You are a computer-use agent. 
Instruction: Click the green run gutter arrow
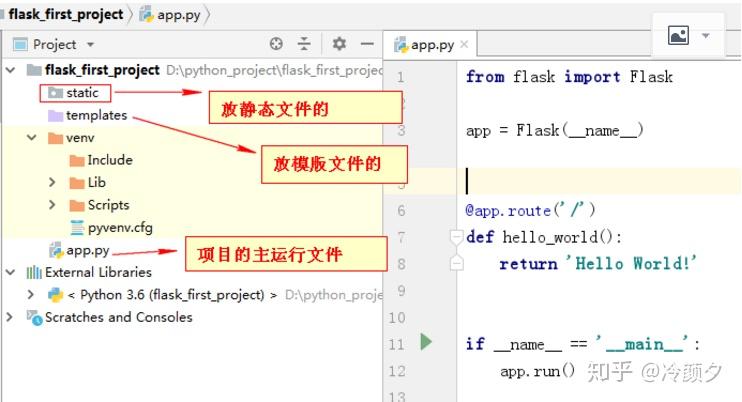pos(426,341)
